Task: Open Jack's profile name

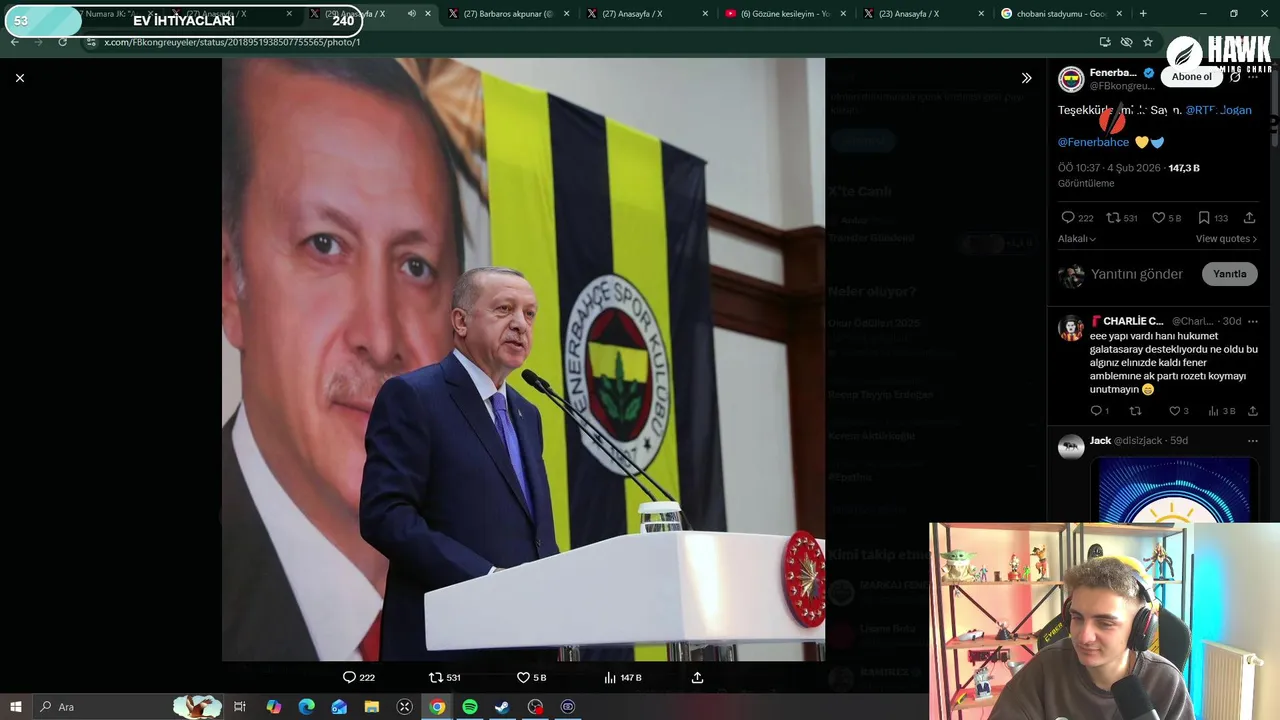Action: [x=1100, y=441]
